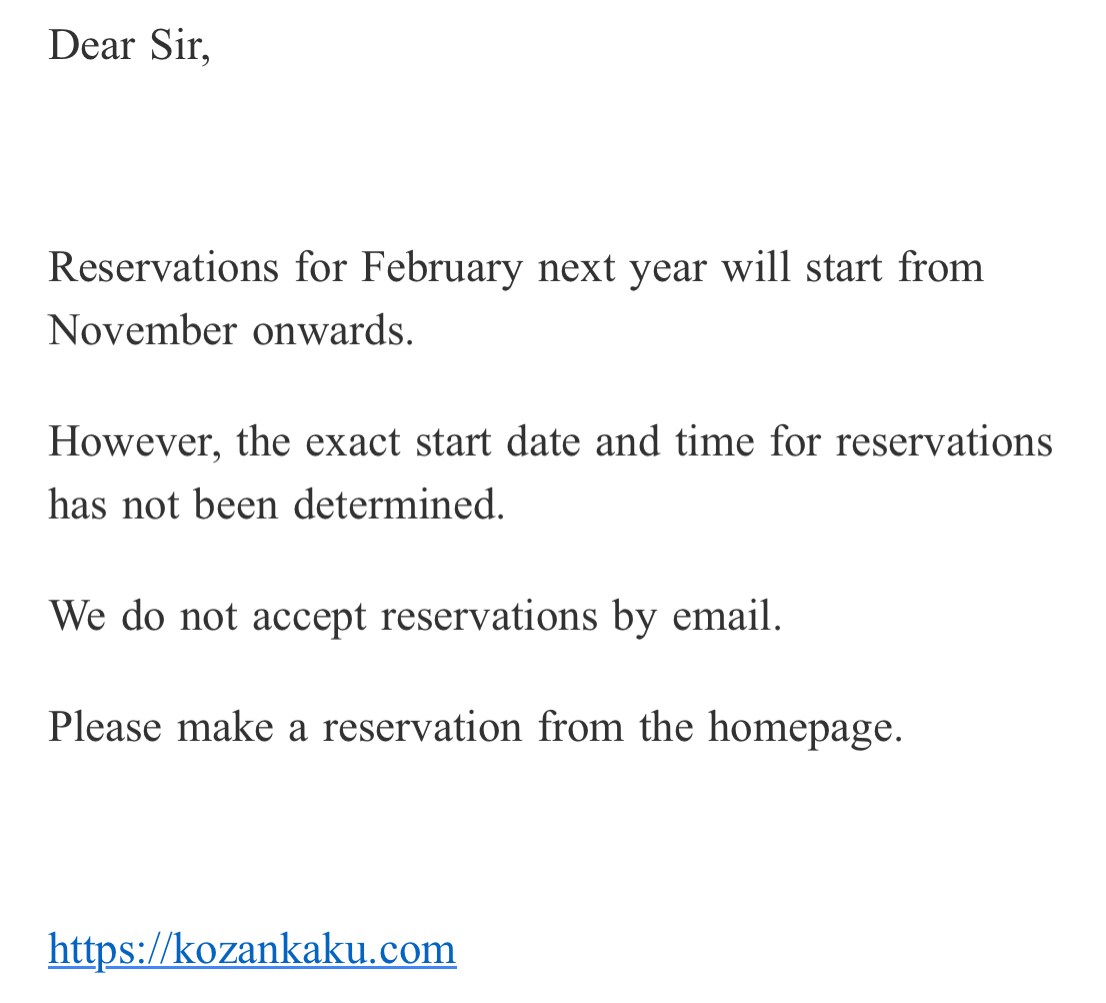Click the word "accept" in the email
The image size is (1106, 1003).
tap(309, 615)
